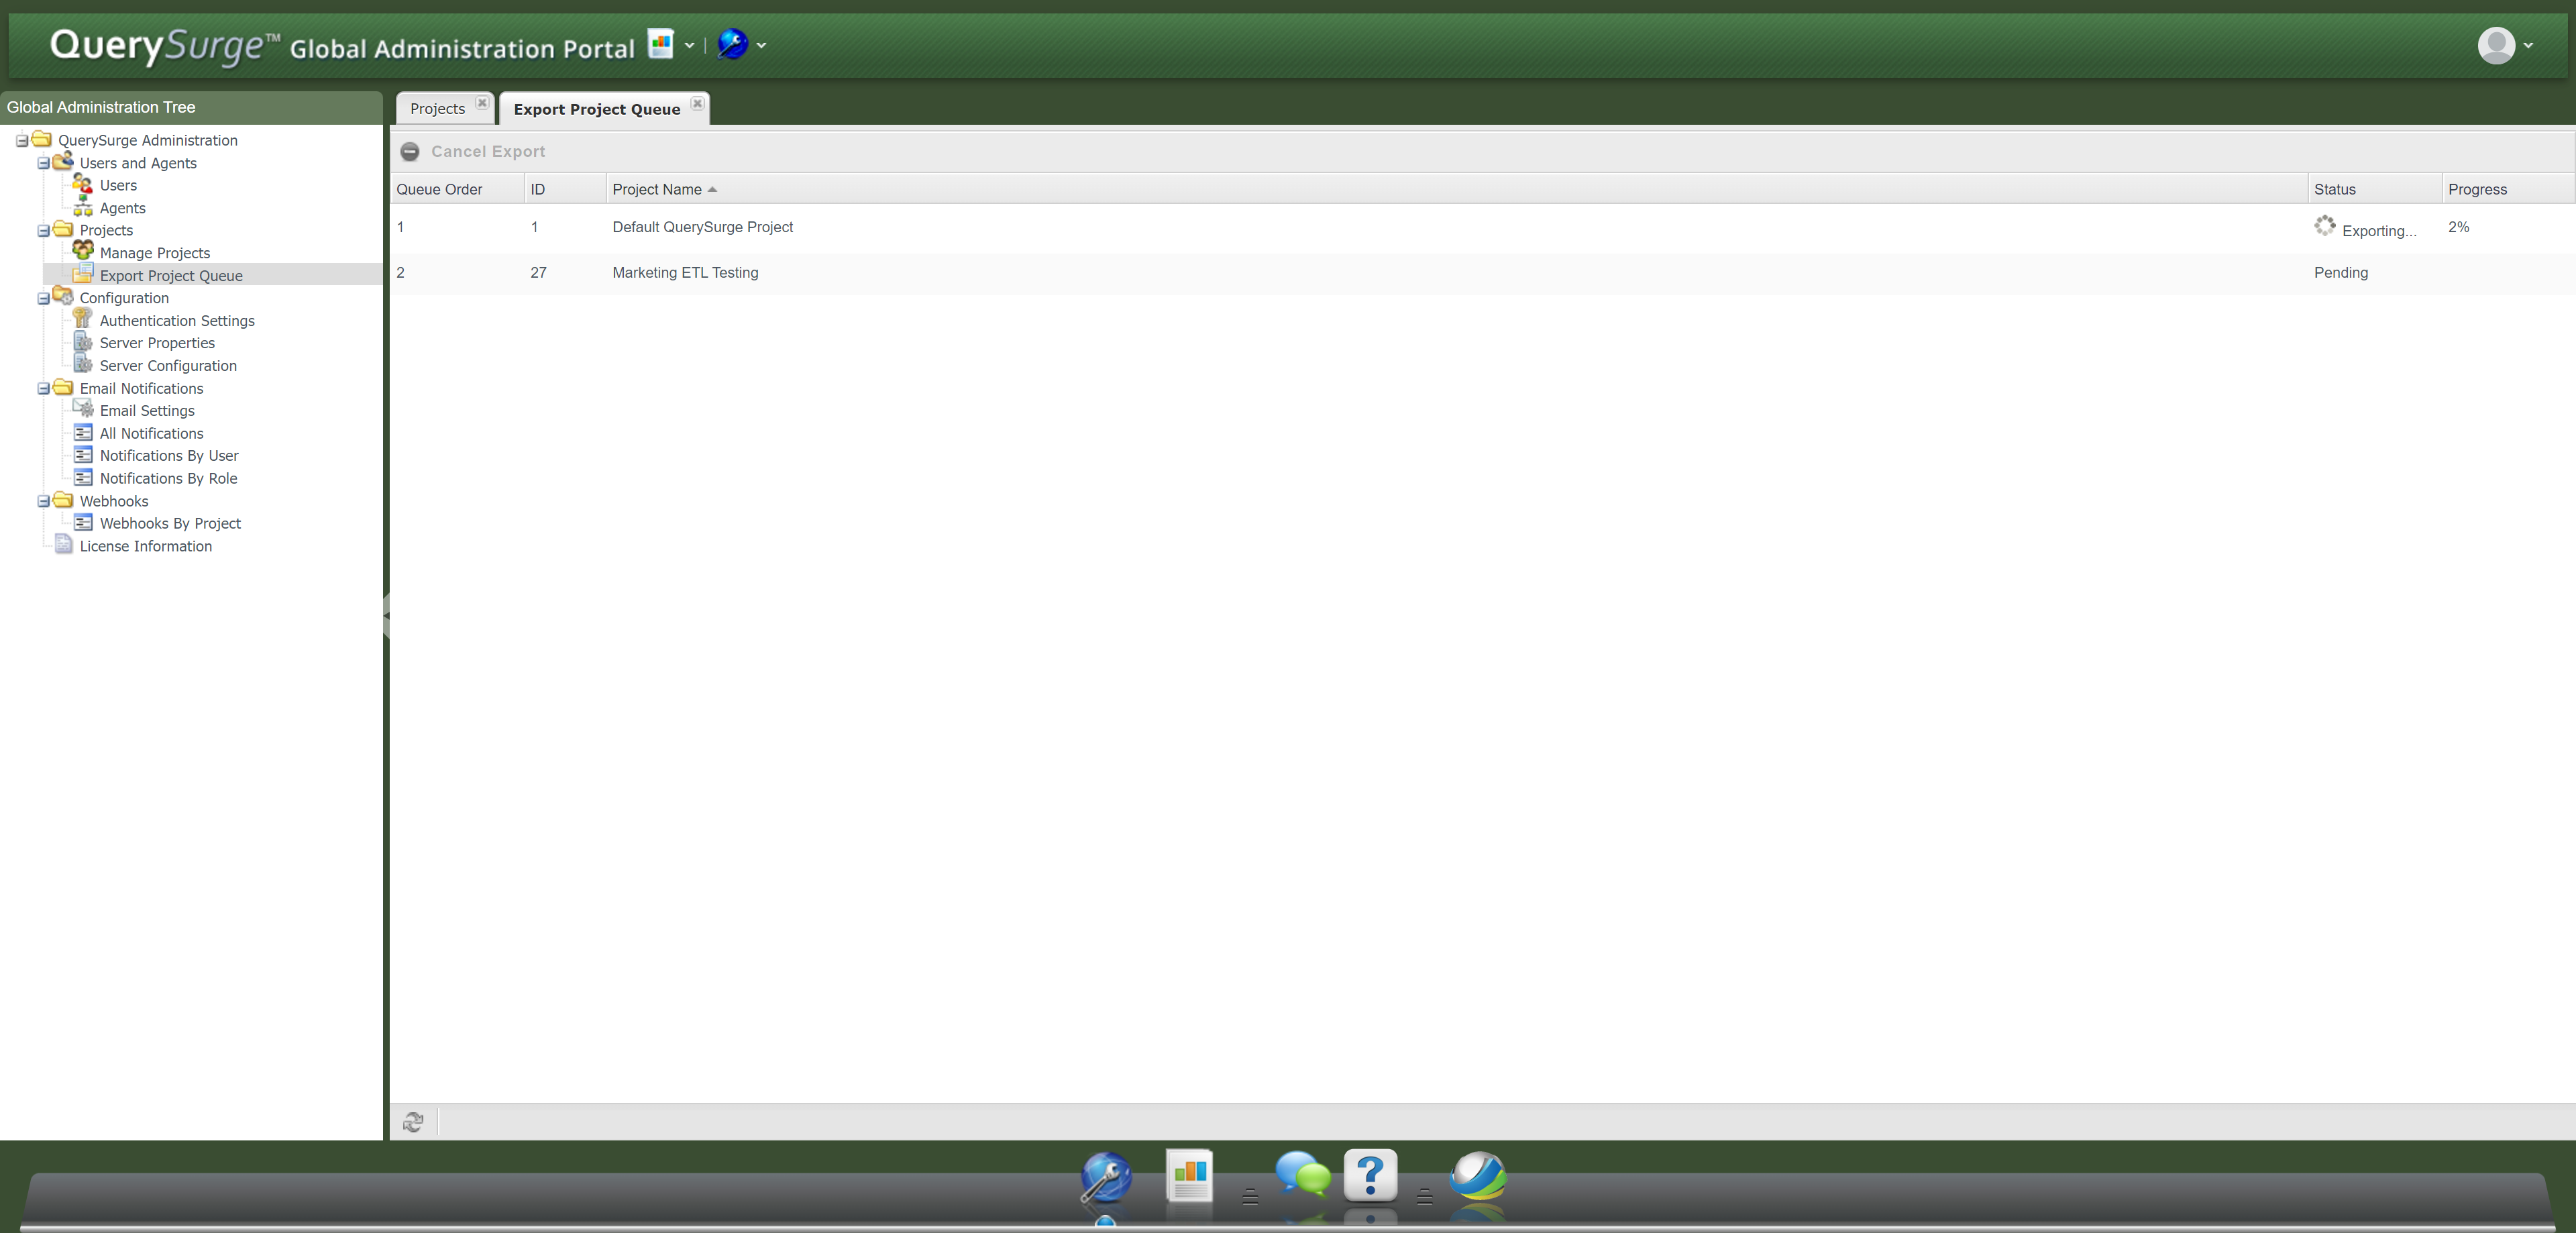Open the blue globe dropdown in header
The width and height of the screenshot is (2576, 1233).
(x=761, y=45)
